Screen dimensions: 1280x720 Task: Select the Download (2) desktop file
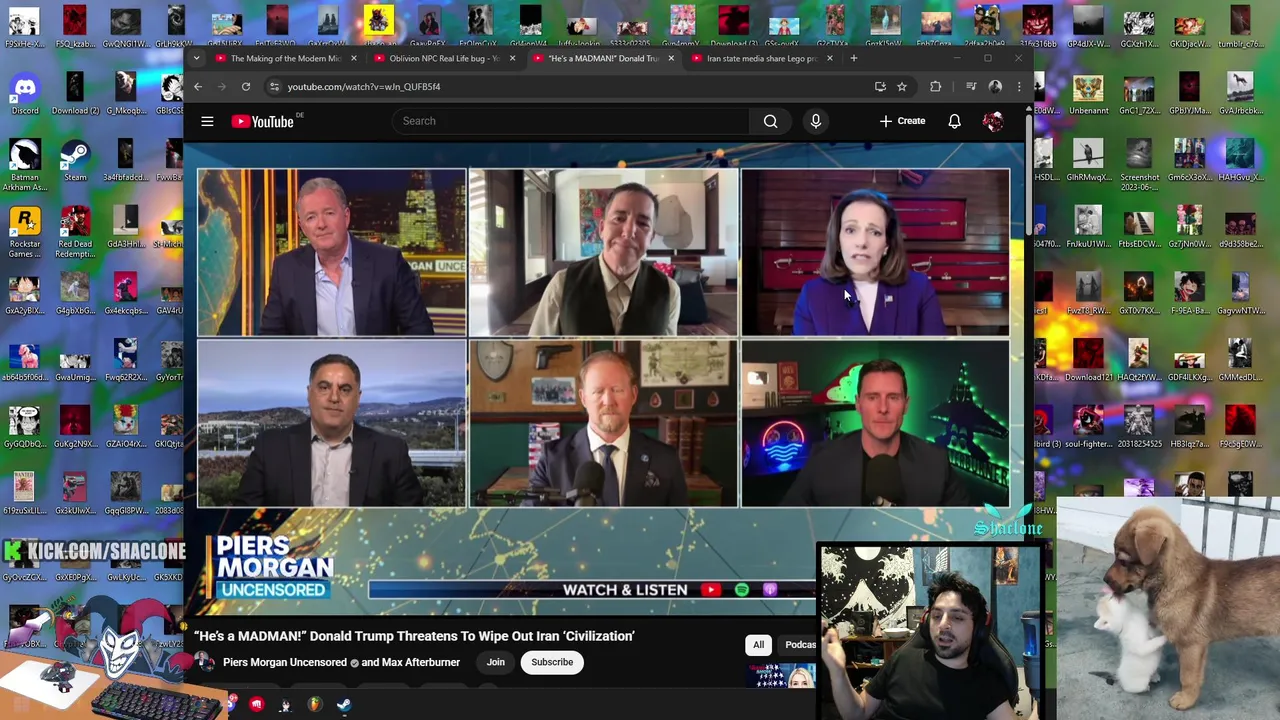point(75,95)
